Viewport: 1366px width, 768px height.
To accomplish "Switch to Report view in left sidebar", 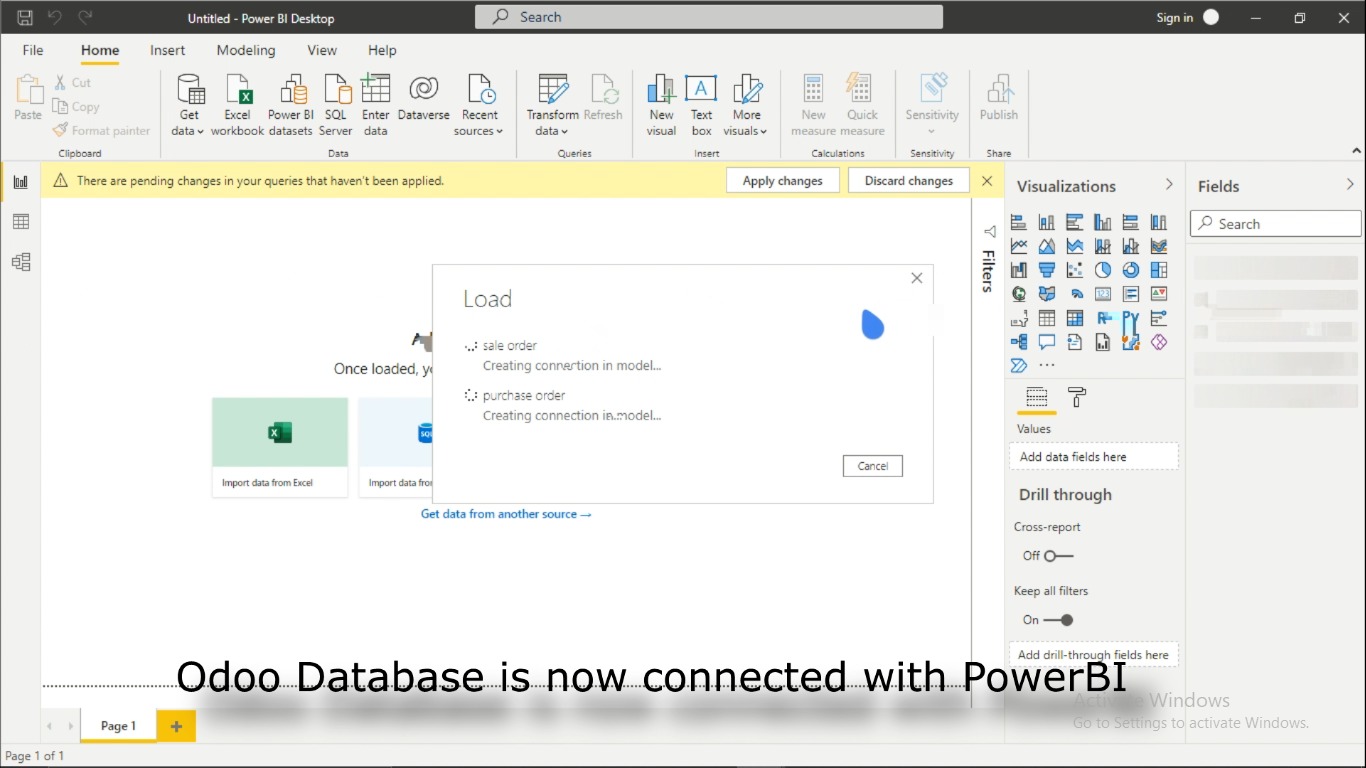I will click(x=21, y=182).
